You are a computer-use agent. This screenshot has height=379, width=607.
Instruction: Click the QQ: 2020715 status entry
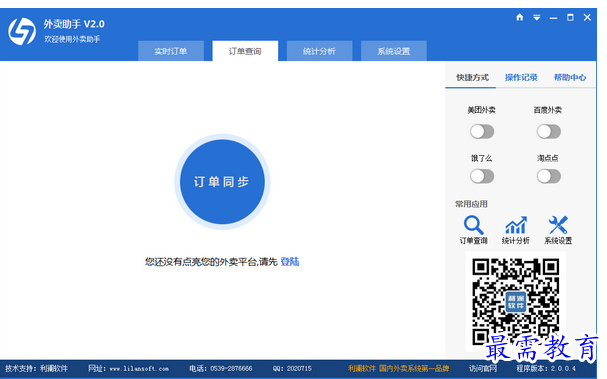click(292, 369)
